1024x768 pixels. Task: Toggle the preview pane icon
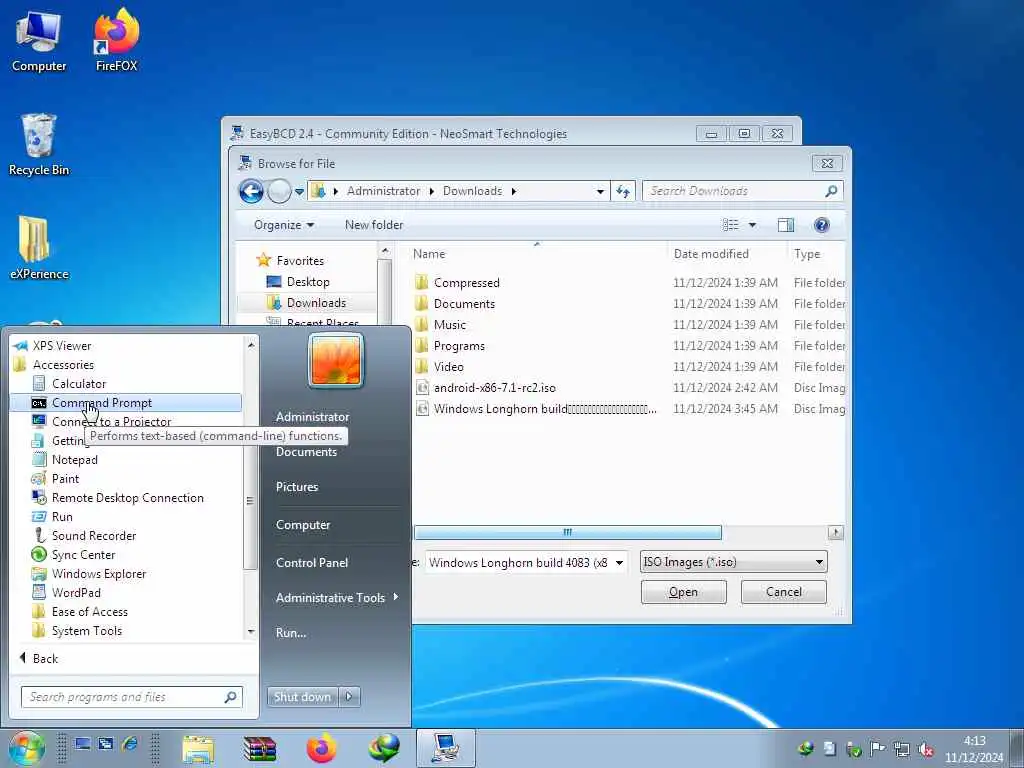[786, 225]
